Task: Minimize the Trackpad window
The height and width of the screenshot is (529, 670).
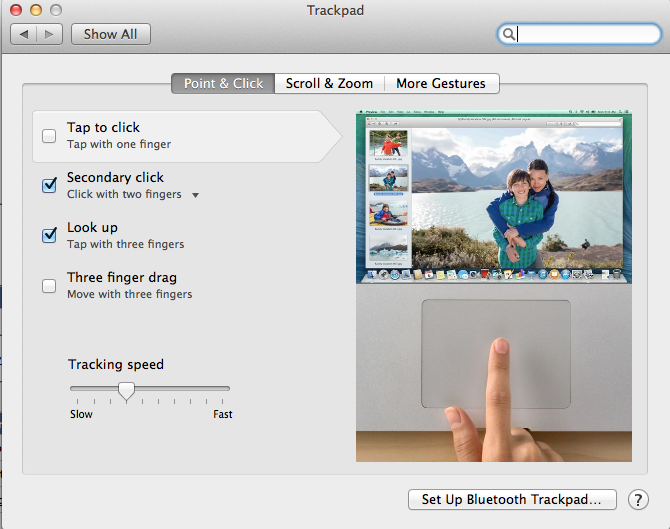Action: (36, 10)
